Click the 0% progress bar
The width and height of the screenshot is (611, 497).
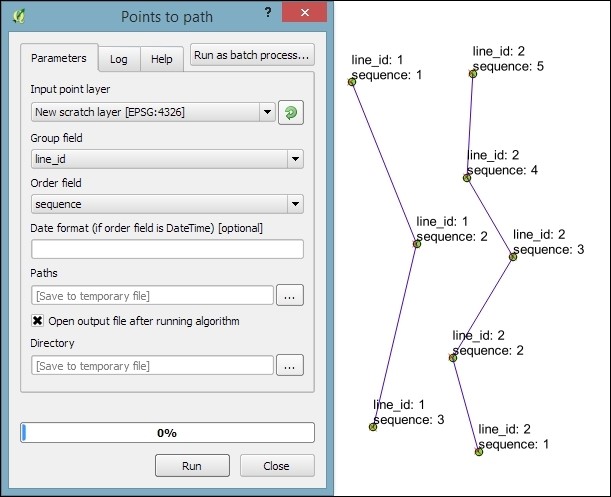[167, 433]
